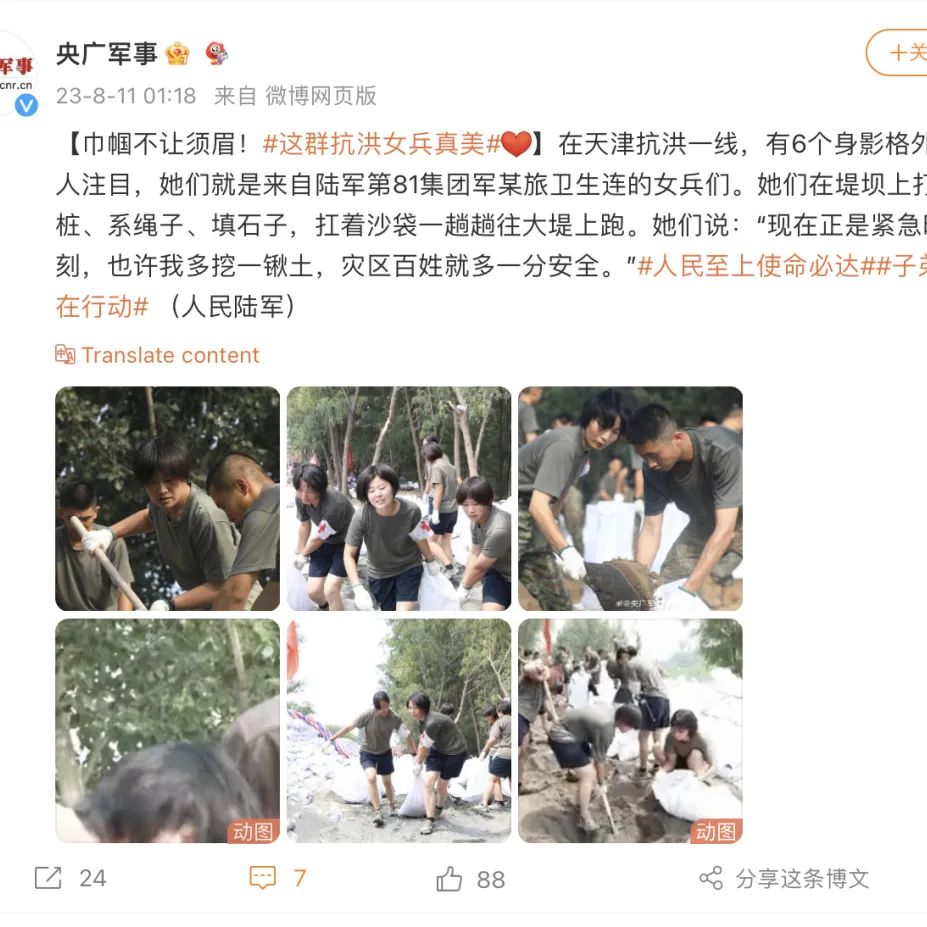
Task: Open middle photo of three women carrying sandbags
Action: [x=399, y=498]
